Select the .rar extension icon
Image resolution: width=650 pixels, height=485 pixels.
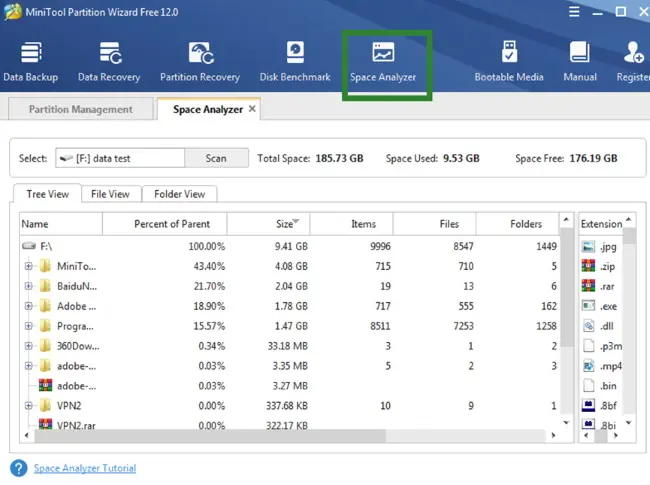(588, 286)
